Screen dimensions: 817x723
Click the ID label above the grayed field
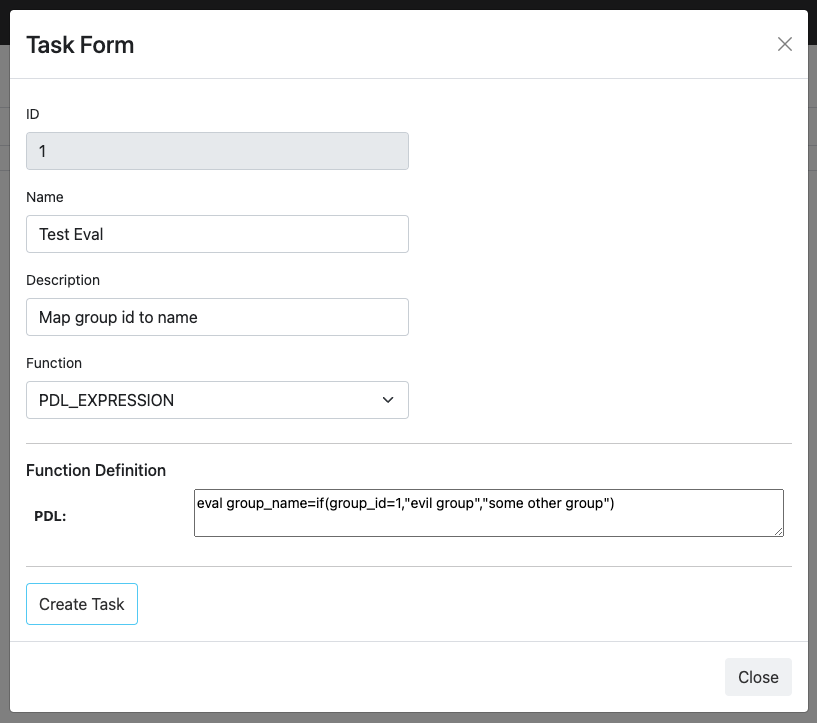32,114
